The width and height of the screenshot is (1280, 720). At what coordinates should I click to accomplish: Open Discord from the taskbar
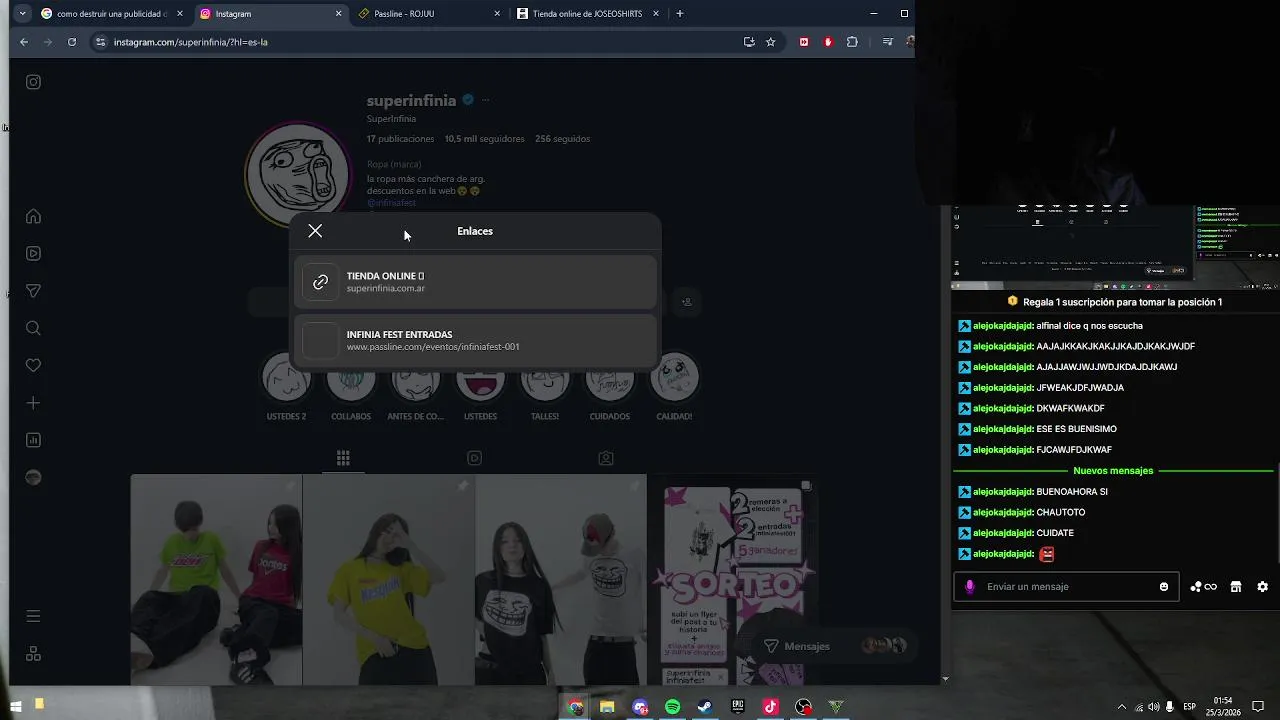point(640,707)
